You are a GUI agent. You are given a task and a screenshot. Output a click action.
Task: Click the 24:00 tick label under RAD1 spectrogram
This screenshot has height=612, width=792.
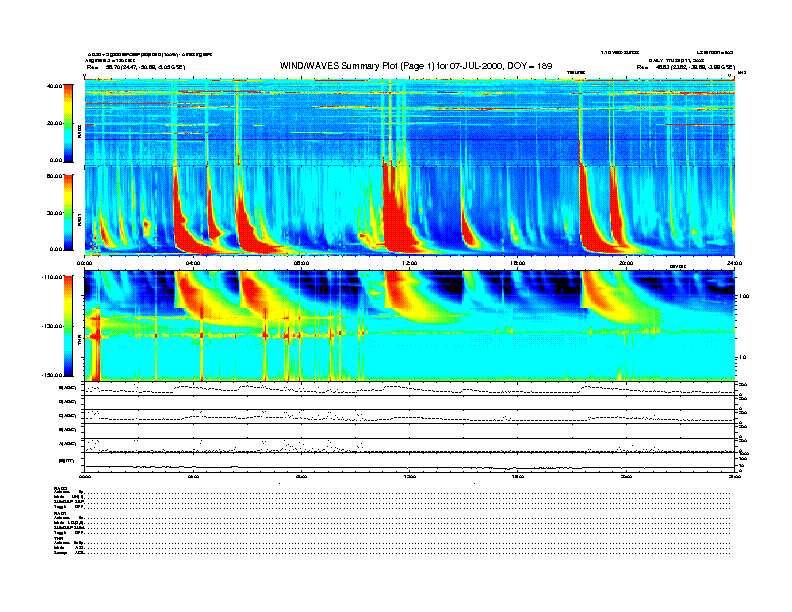pyautogui.click(x=734, y=263)
